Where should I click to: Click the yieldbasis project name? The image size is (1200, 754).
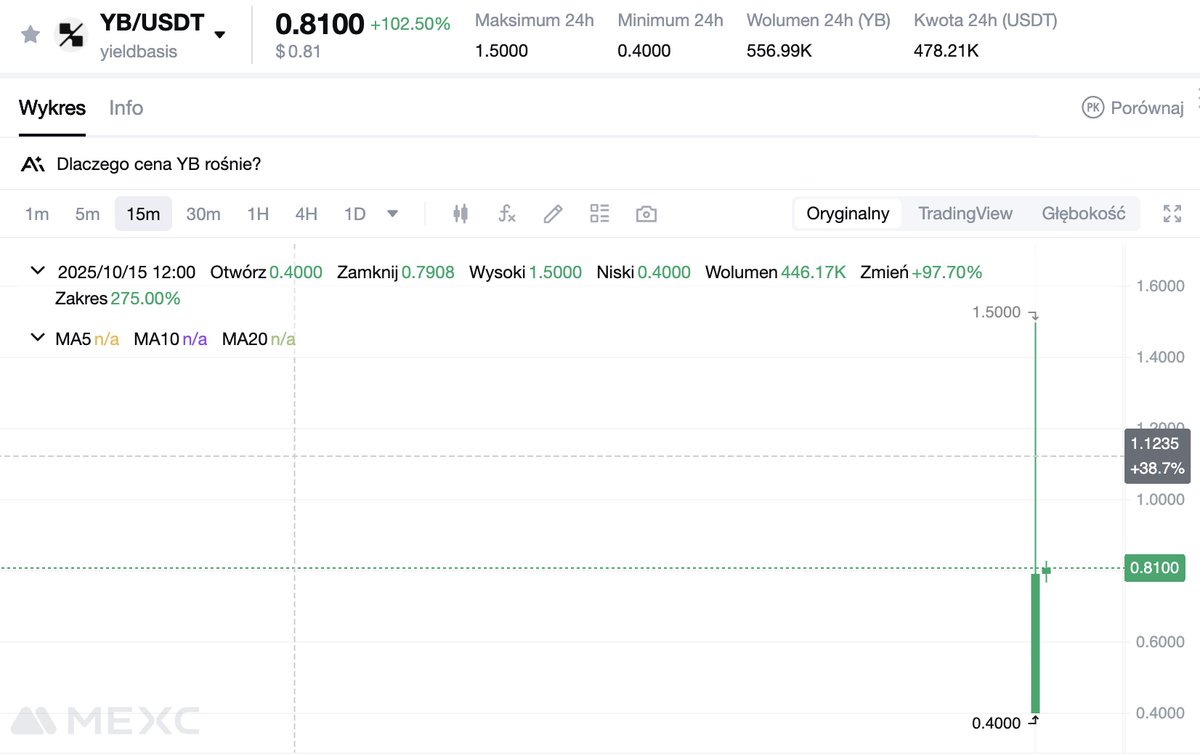point(138,52)
